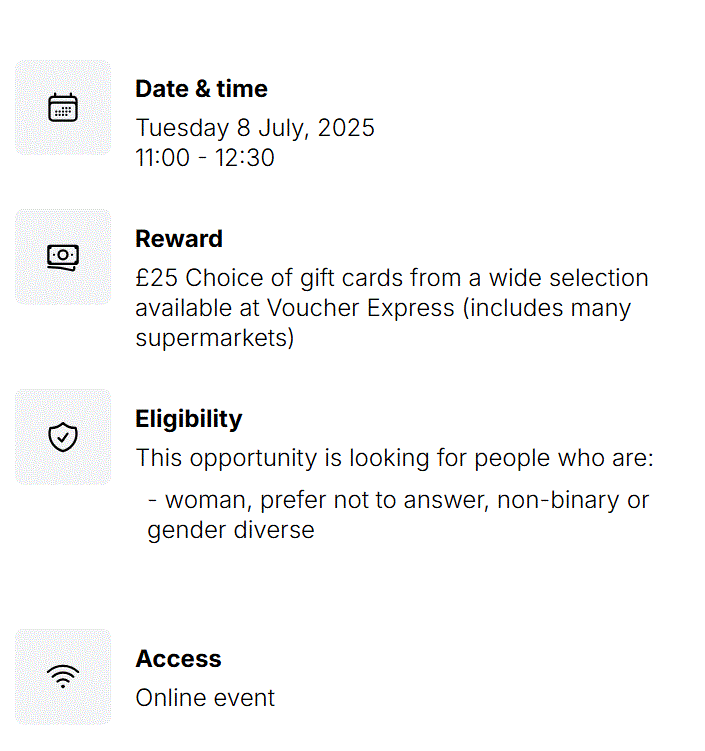Click the cash reward icon
705x751 pixels.
[x=63, y=258]
